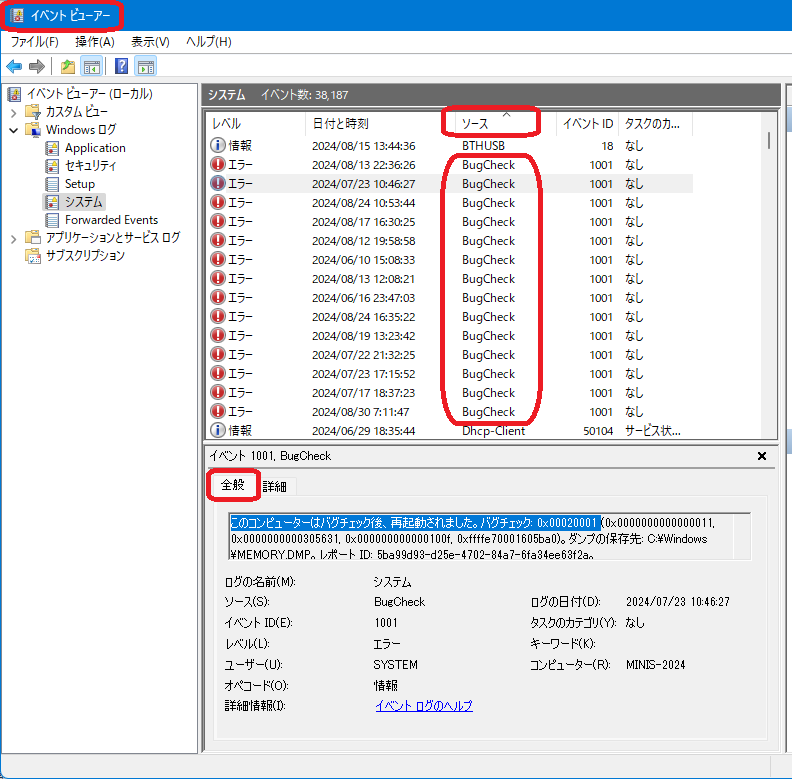Screen dimensions: 792x779
Task: Open the ヘルプ(H) menu
Action: click(209, 42)
